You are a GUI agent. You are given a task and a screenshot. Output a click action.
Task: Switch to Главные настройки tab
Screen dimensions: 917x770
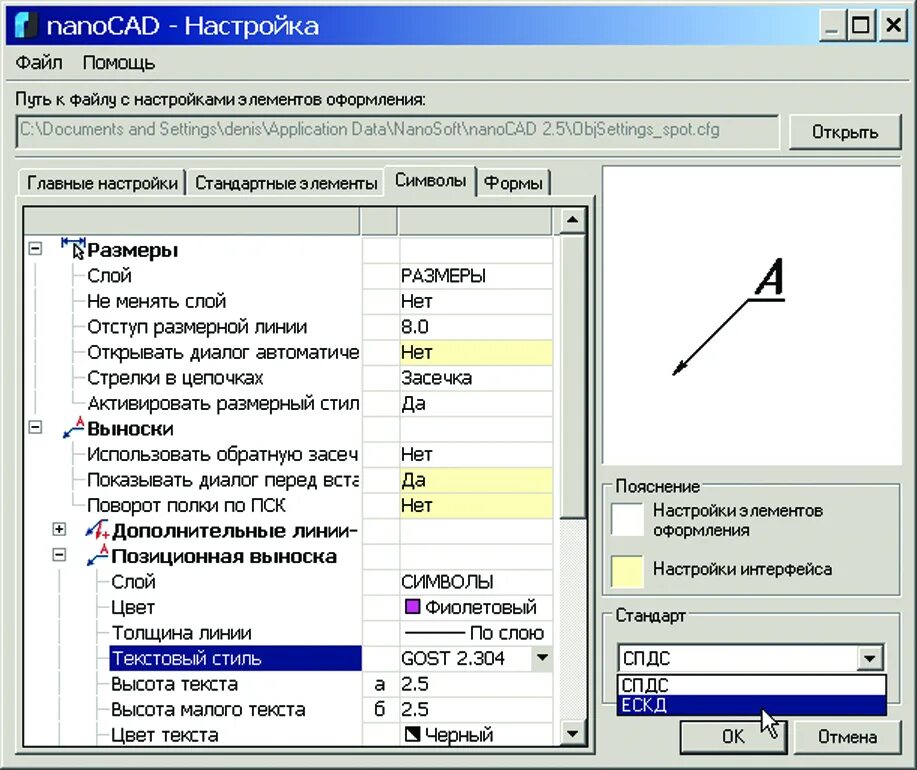pyautogui.click(x=102, y=183)
